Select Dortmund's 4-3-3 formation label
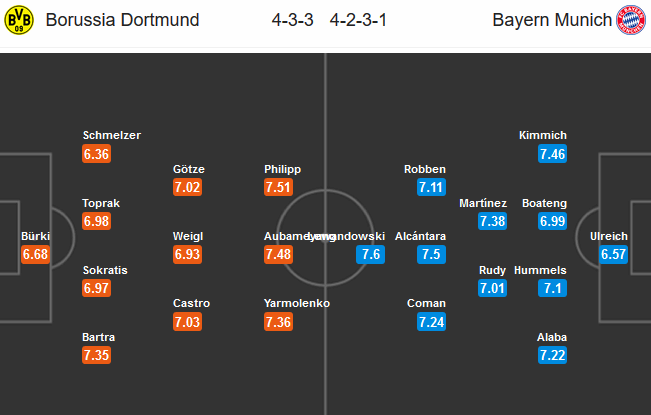Viewport: 651px width, 415px height. 293,20
